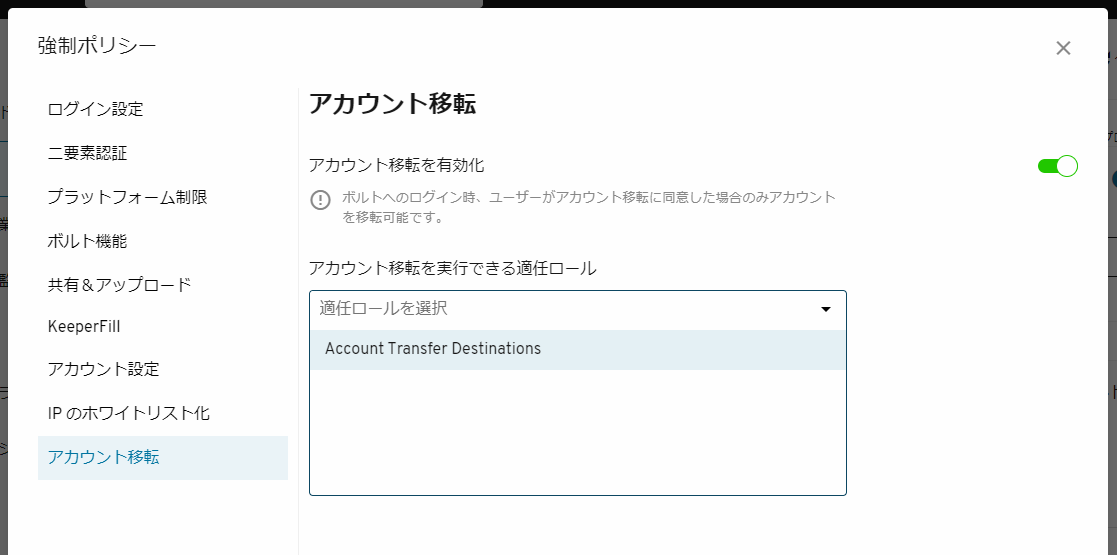This screenshot has height=555, width=1117.
Task: Switch to 共有＆アップロード section
Action: point(119,285)
